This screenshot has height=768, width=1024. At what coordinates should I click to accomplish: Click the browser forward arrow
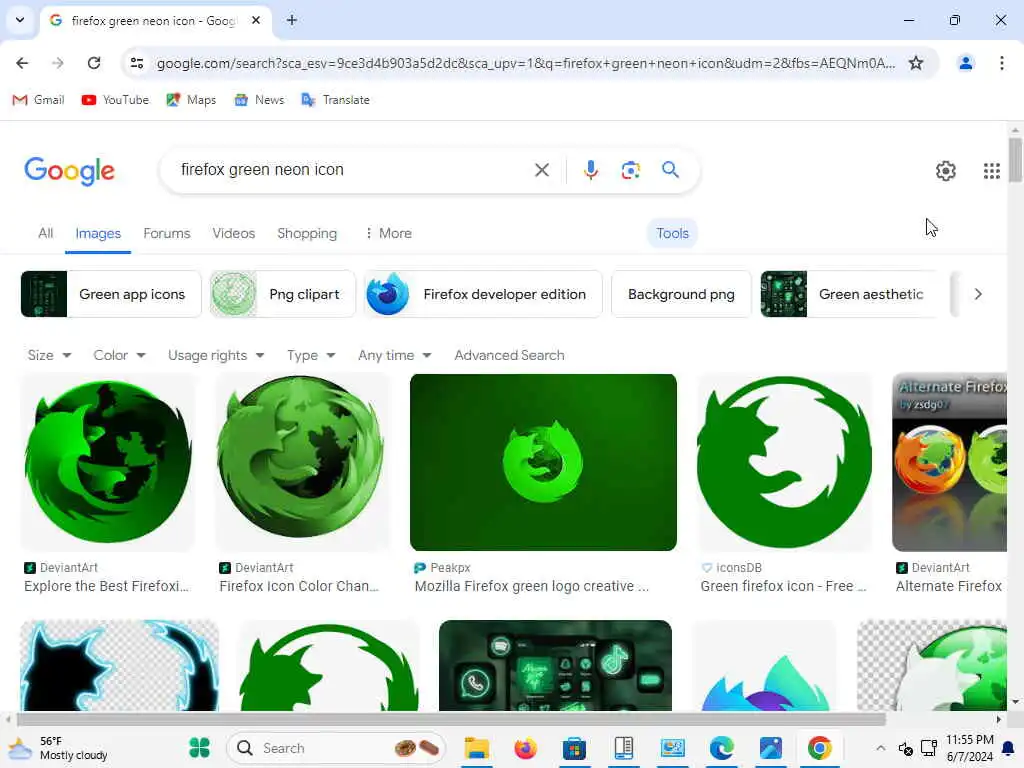[x=57, y=63]
